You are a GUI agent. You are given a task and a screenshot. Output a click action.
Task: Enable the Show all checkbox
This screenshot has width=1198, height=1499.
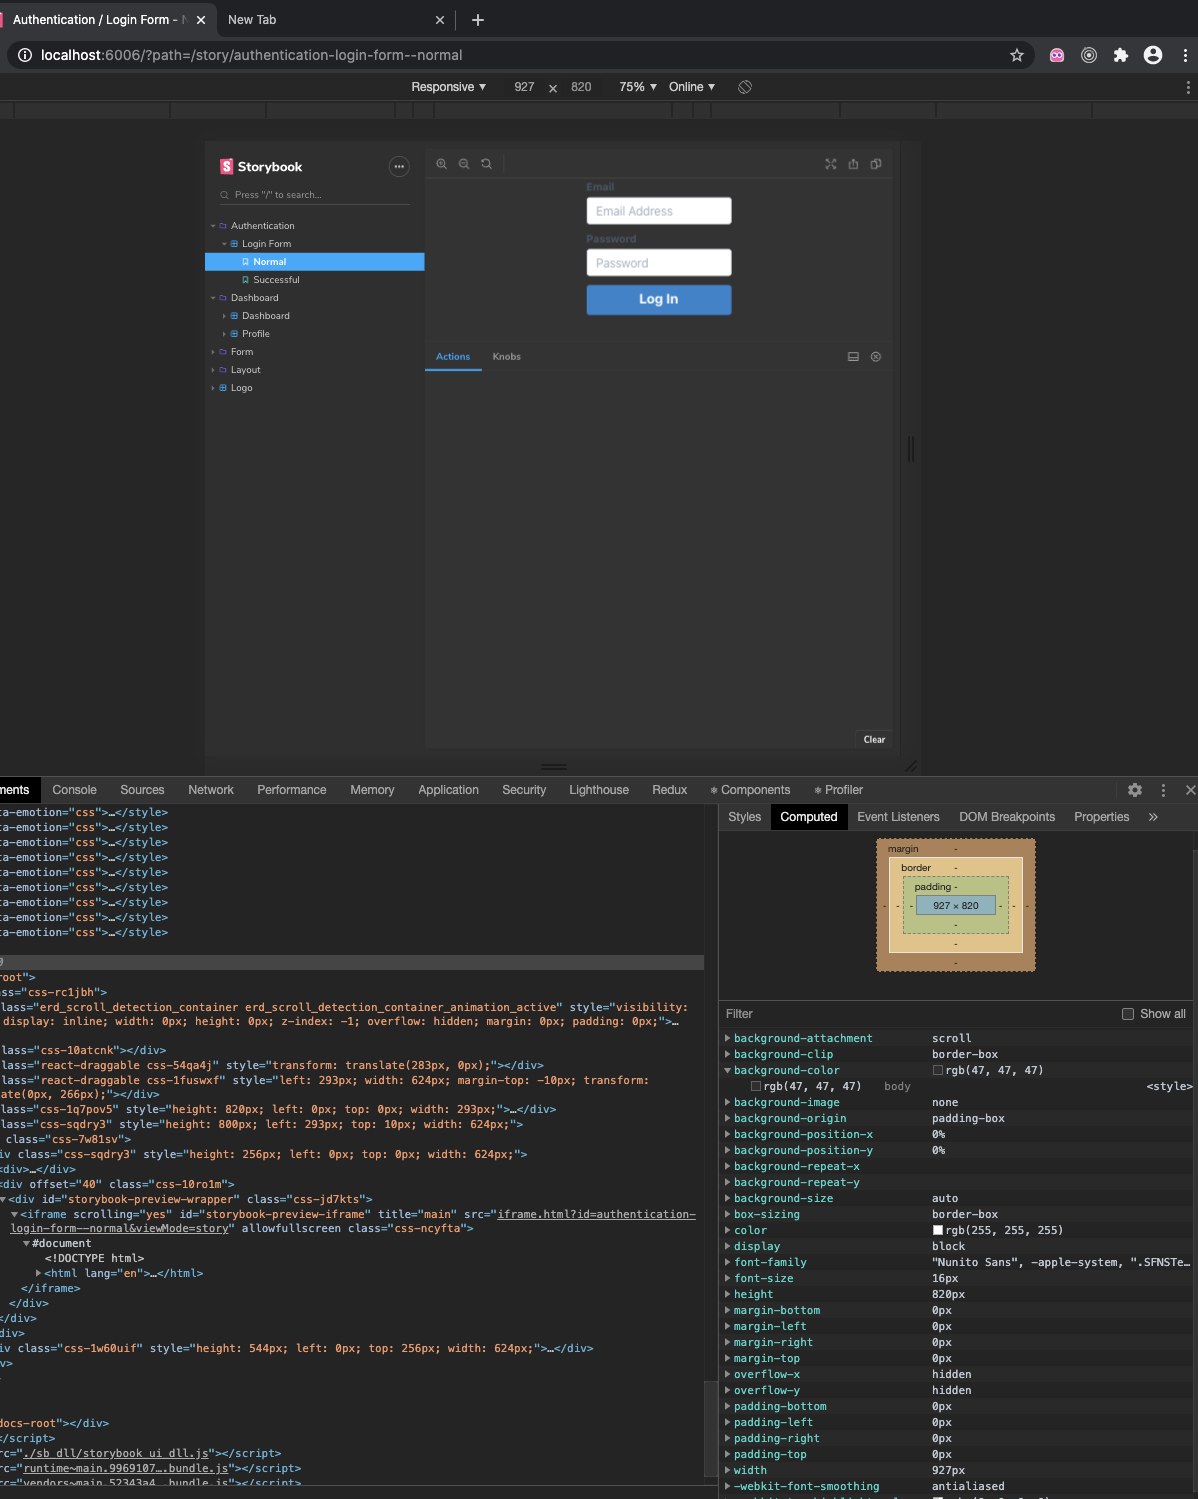[x=1128, y=1014]
